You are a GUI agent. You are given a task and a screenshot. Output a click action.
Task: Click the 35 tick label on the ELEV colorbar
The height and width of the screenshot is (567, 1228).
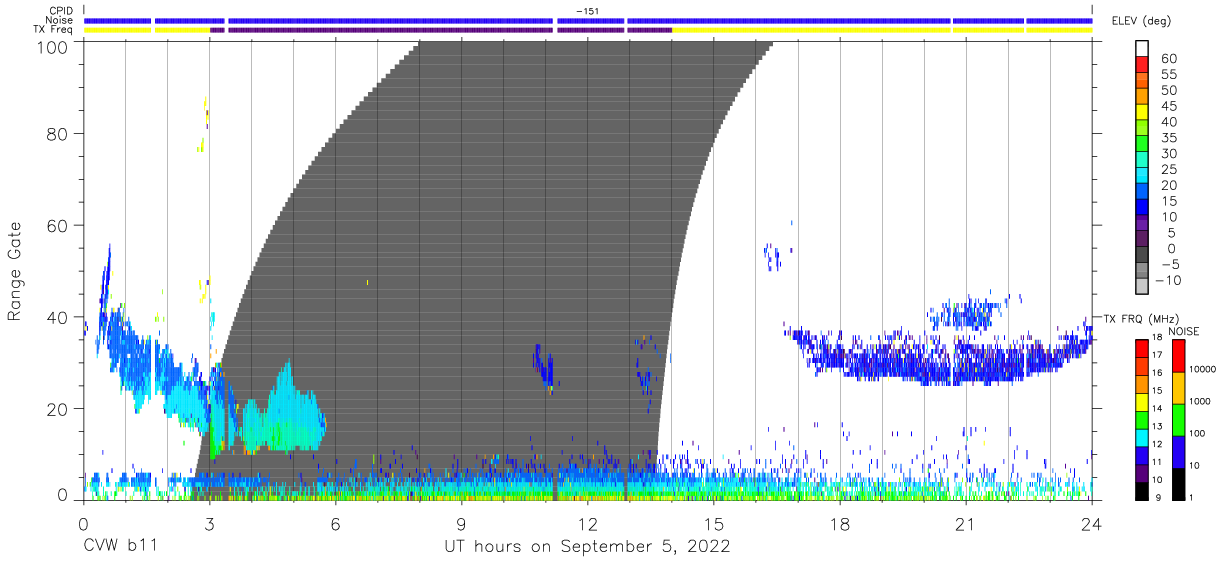(1168, 138)
